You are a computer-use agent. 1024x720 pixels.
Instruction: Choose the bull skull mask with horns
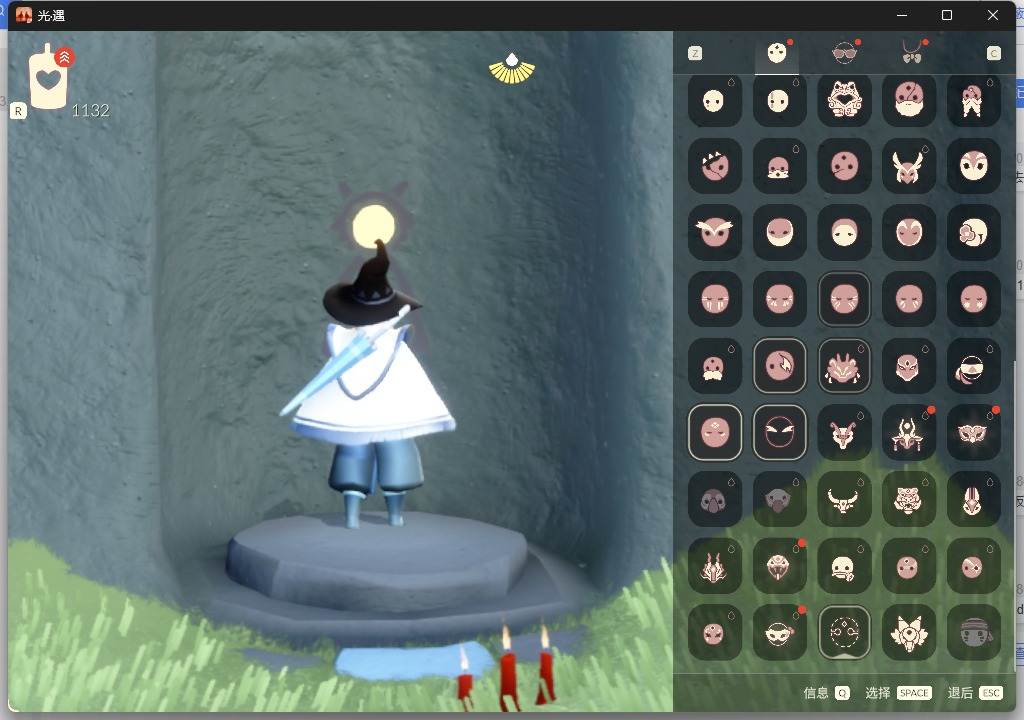(844, 499)
